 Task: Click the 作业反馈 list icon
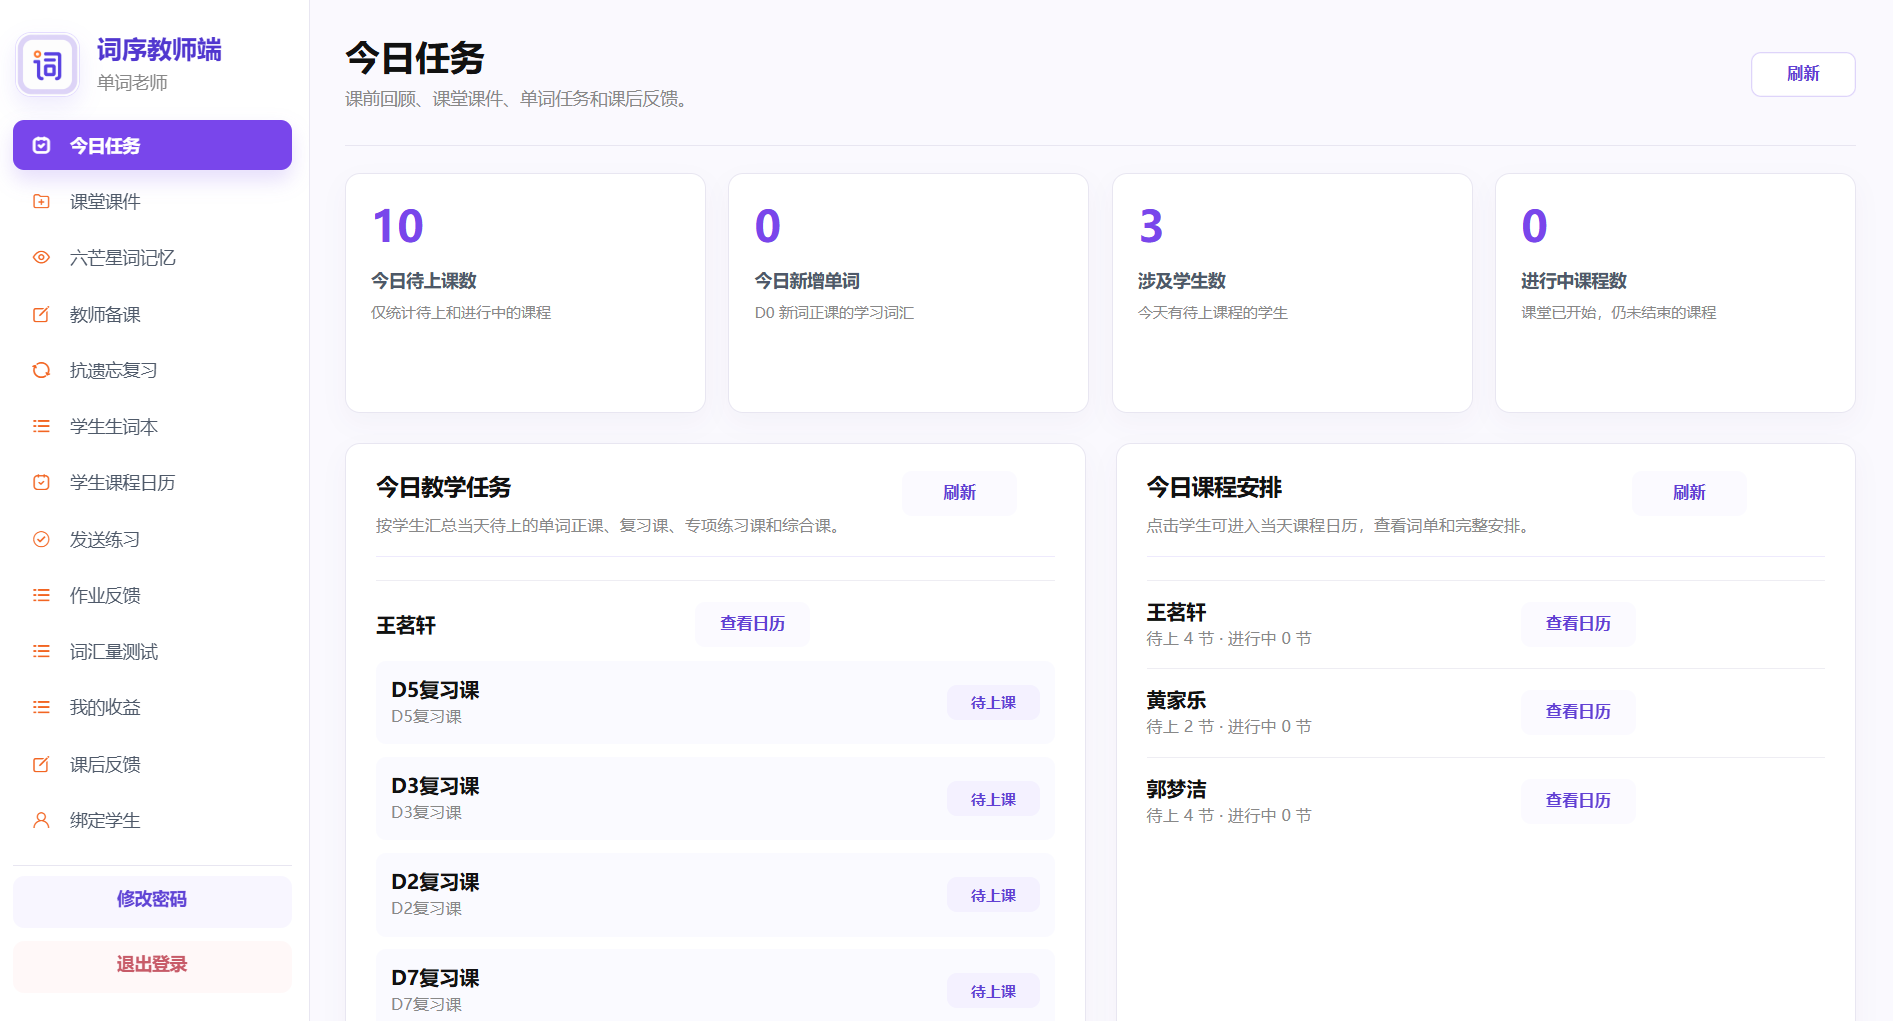pyautogui.click(x=41, y=595)
